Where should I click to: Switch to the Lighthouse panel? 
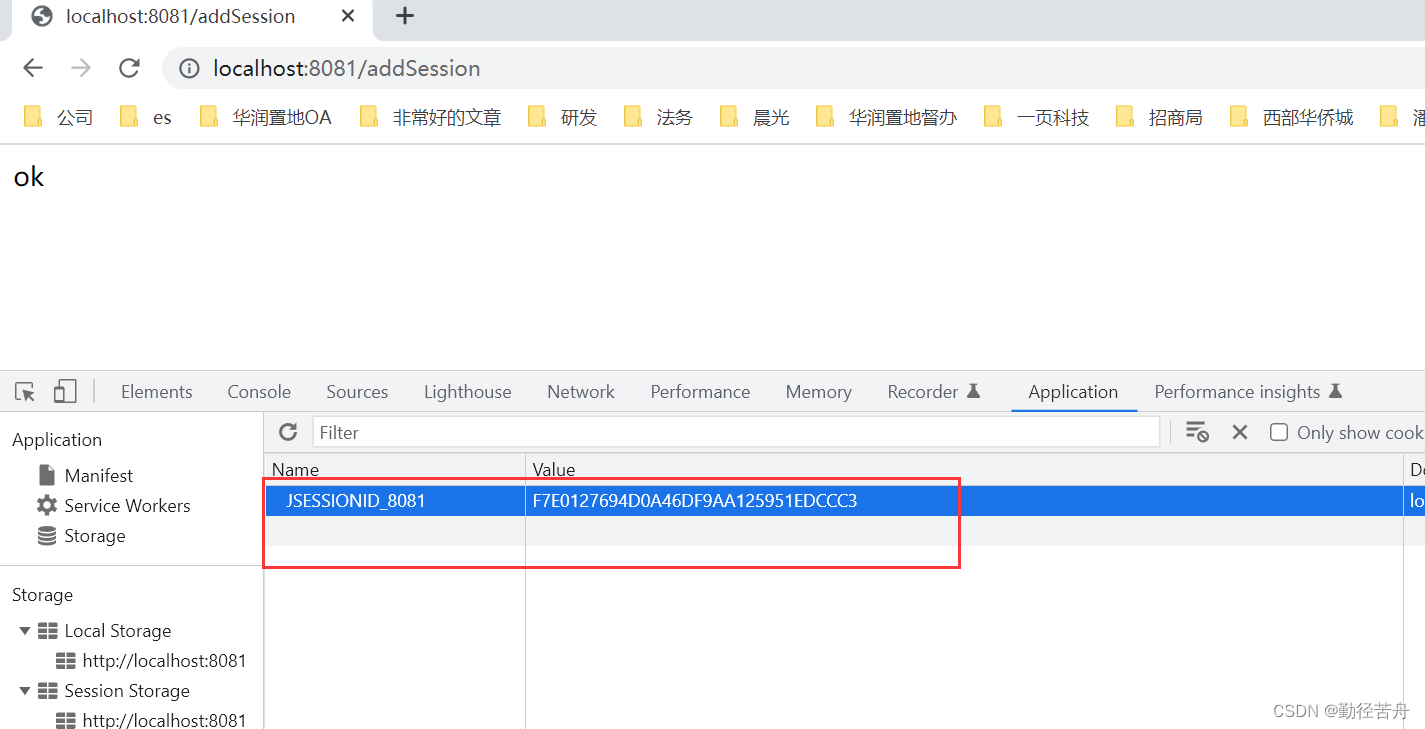[x=467, y=392]
